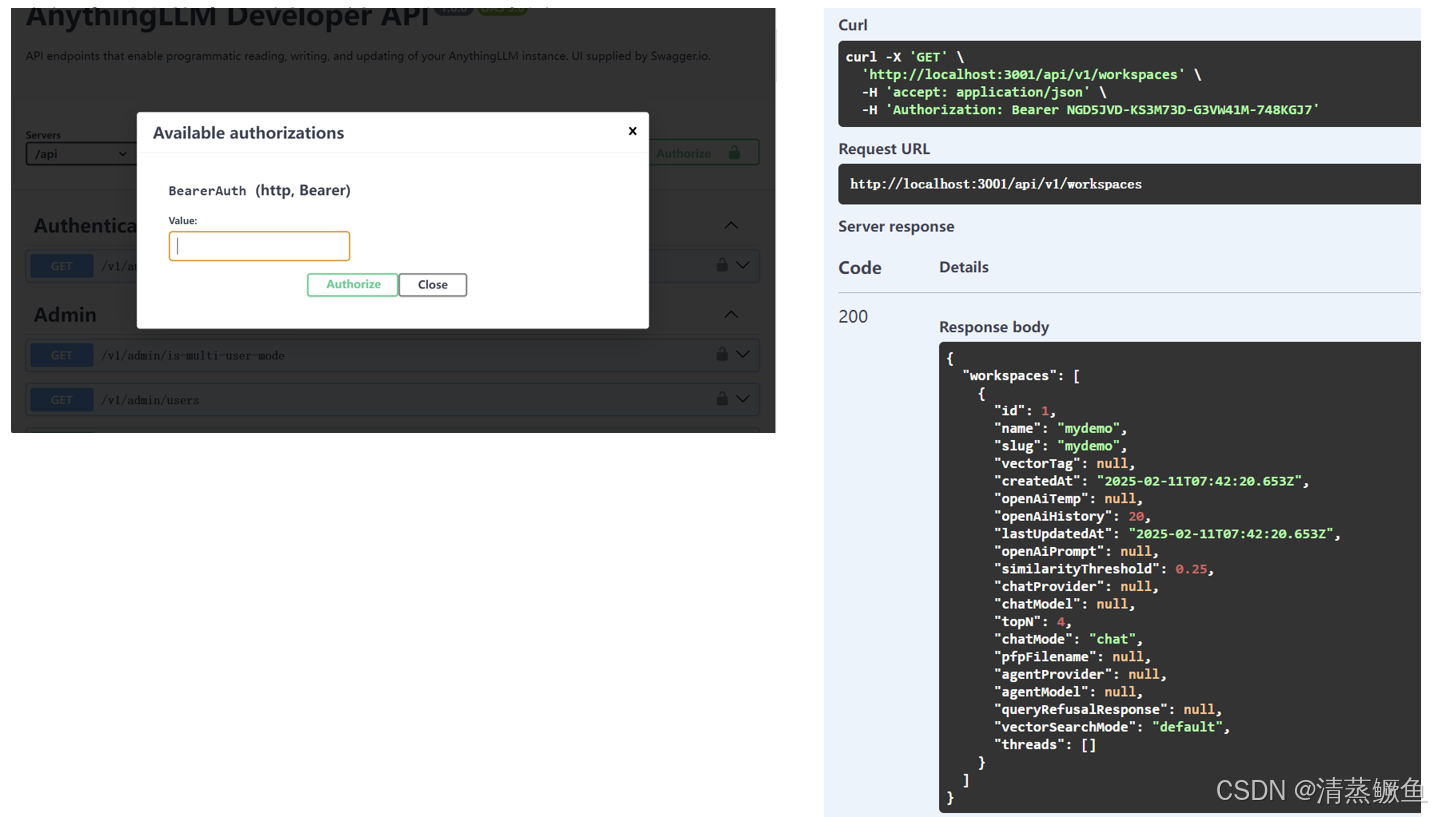Click the Close button in authorizations dialog

[433, 285]
